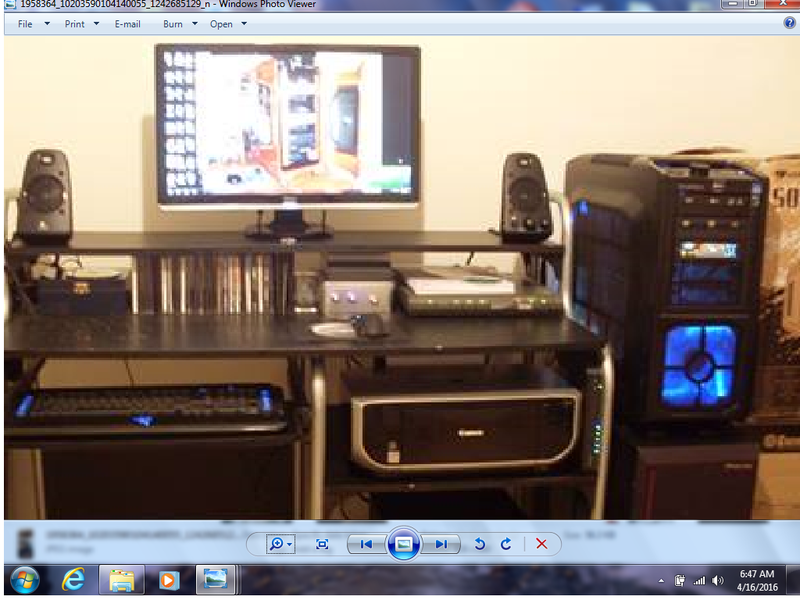Screen dimensions: 800x600
Task: Go to the next photo
Action: [x=441, y=544]
